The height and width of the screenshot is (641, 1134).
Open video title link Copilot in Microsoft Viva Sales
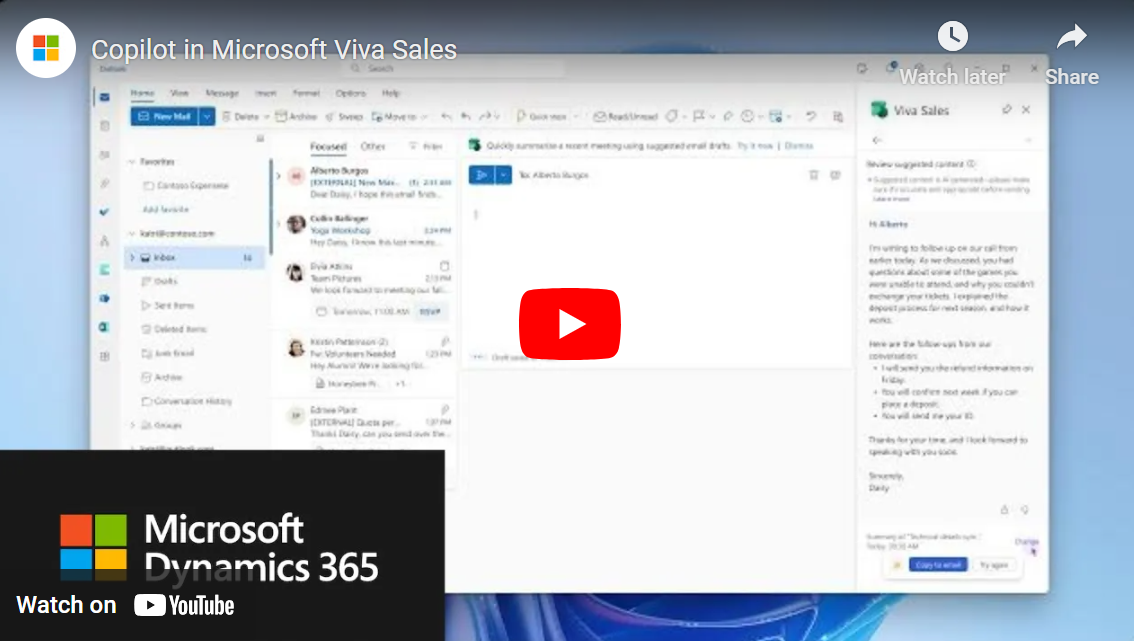[x=274, y=50]
